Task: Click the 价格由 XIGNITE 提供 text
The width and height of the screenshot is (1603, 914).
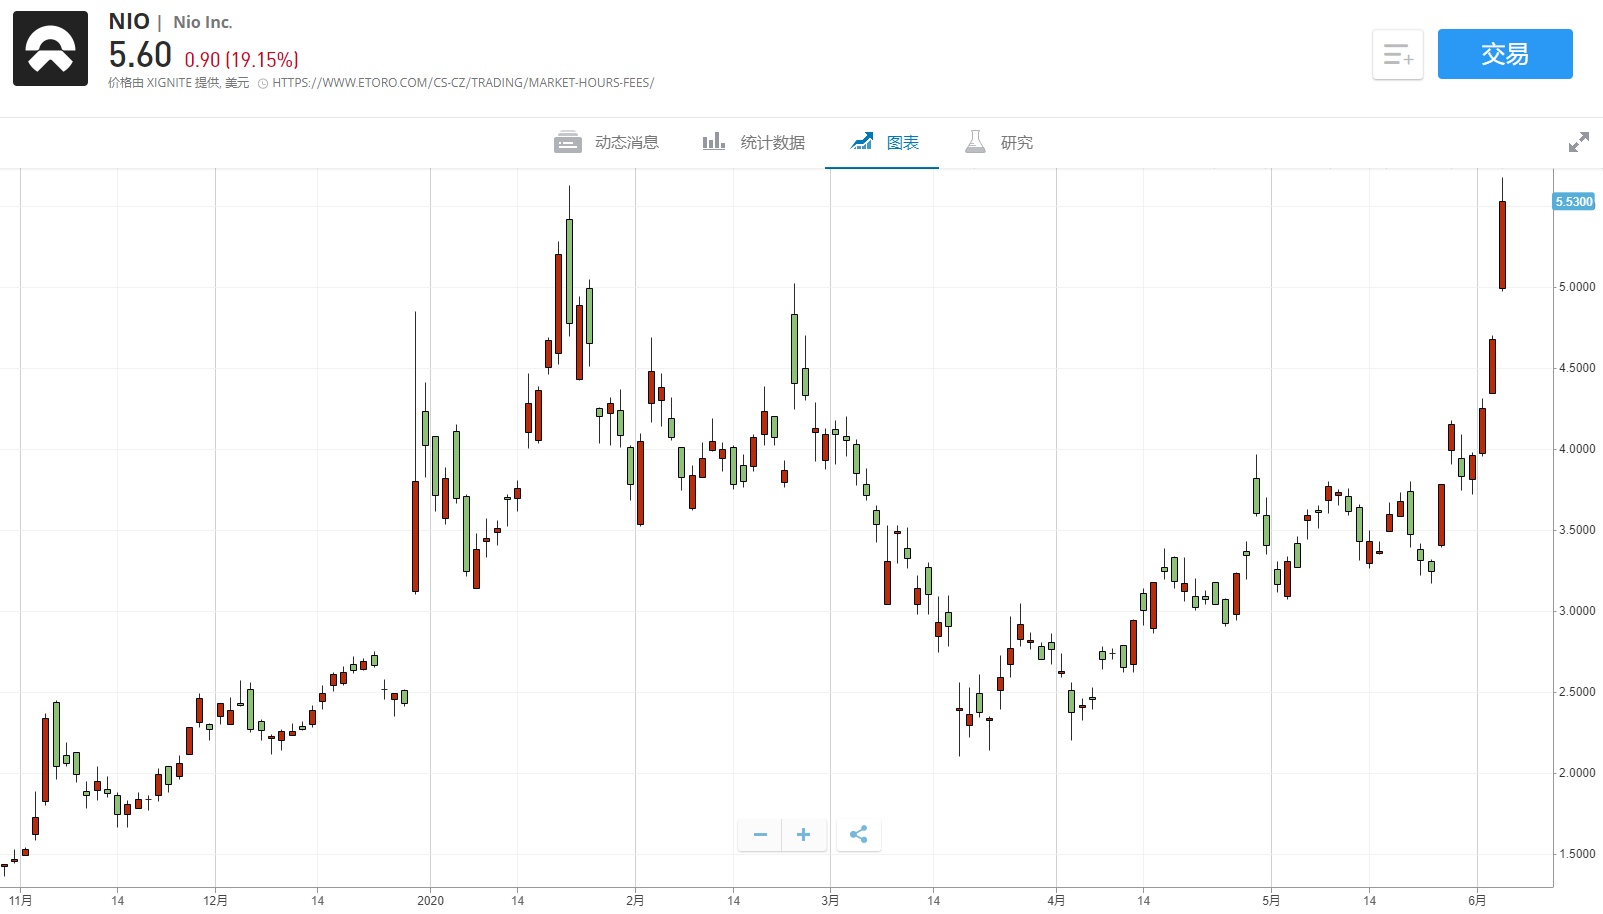Action: coord(164,83)
